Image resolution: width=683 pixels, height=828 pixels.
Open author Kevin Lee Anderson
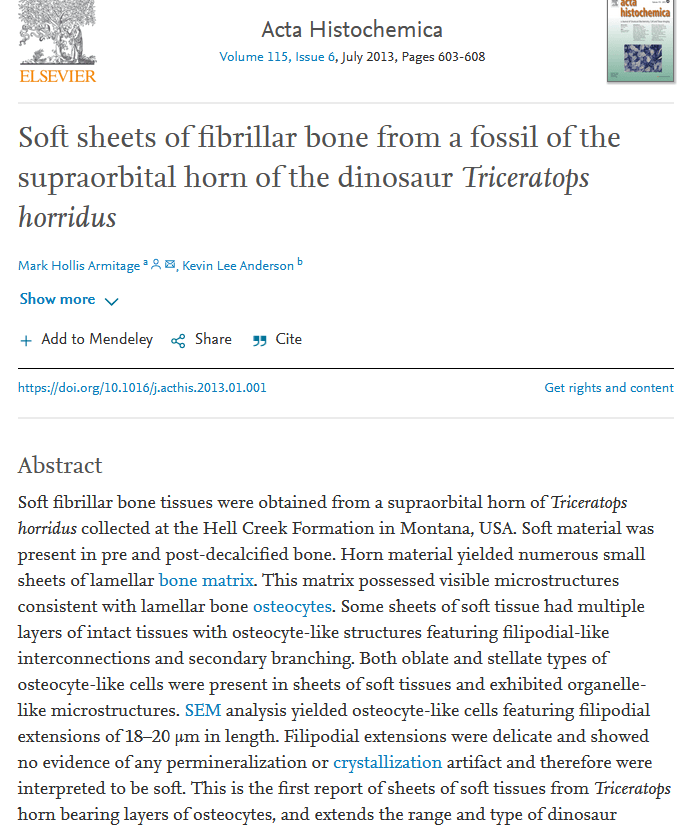pos(238,265)
